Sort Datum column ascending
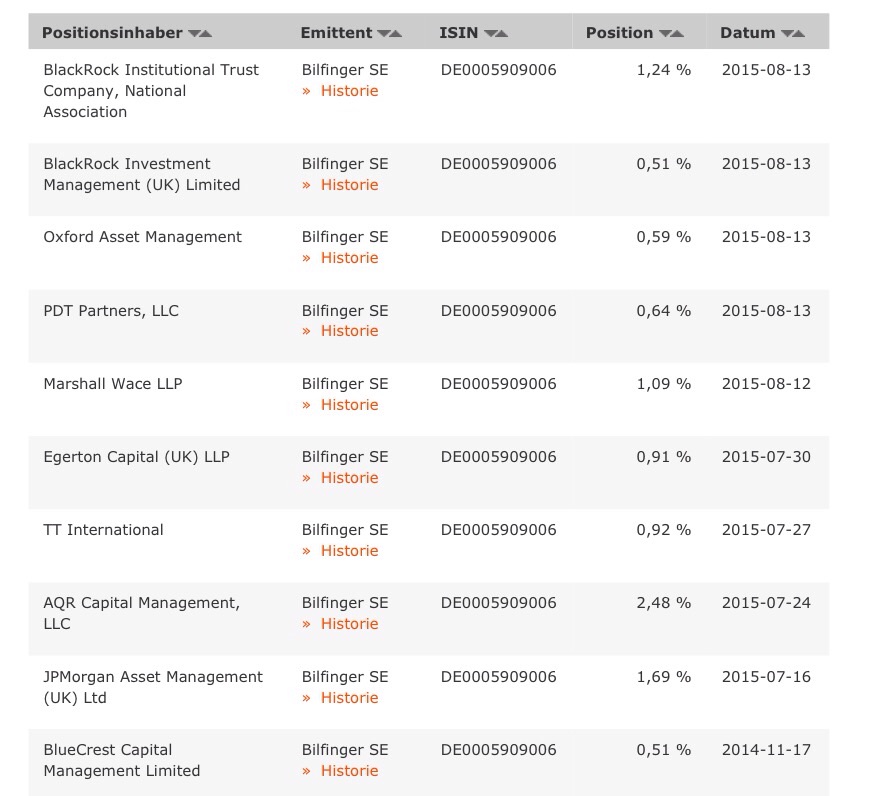Image resolution: width=878 pixels, height=796 pixels. tap(799, 34)
